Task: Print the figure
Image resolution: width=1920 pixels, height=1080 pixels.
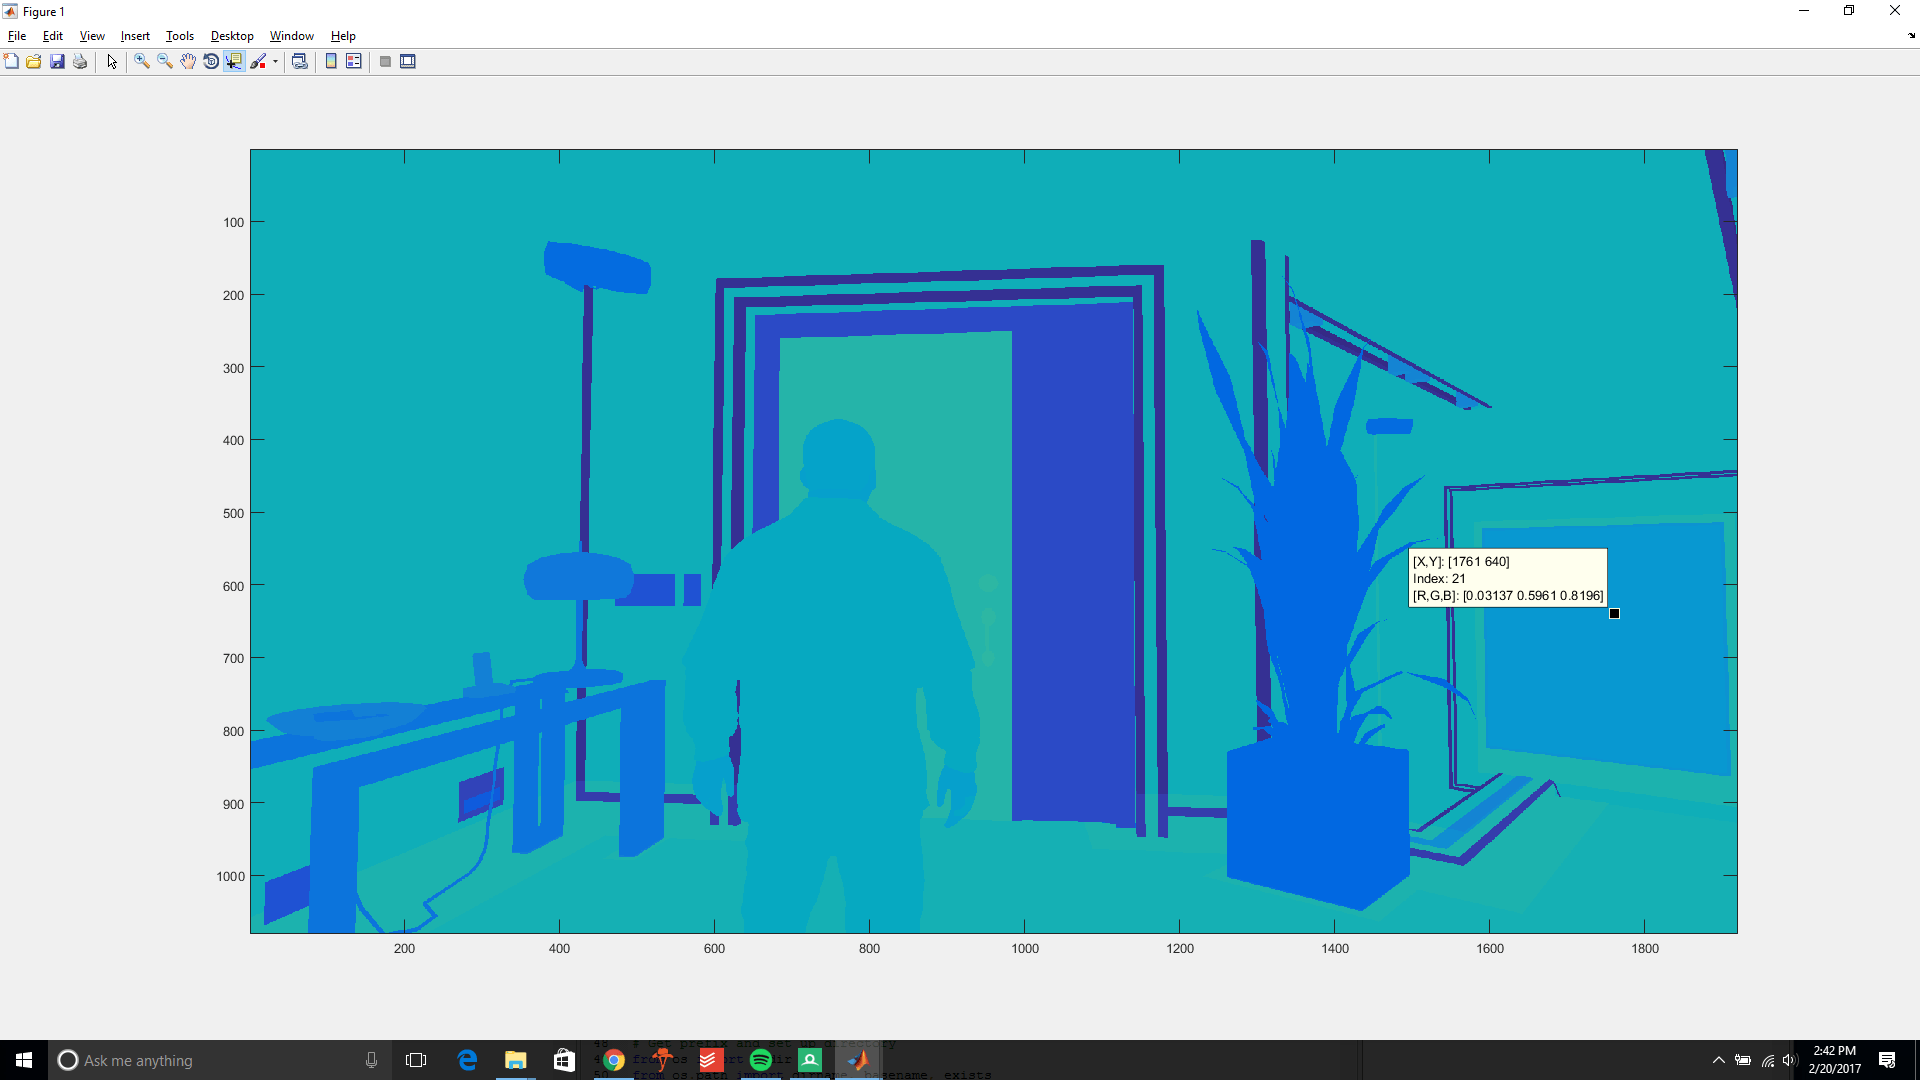Action: (x=79, y=61)
